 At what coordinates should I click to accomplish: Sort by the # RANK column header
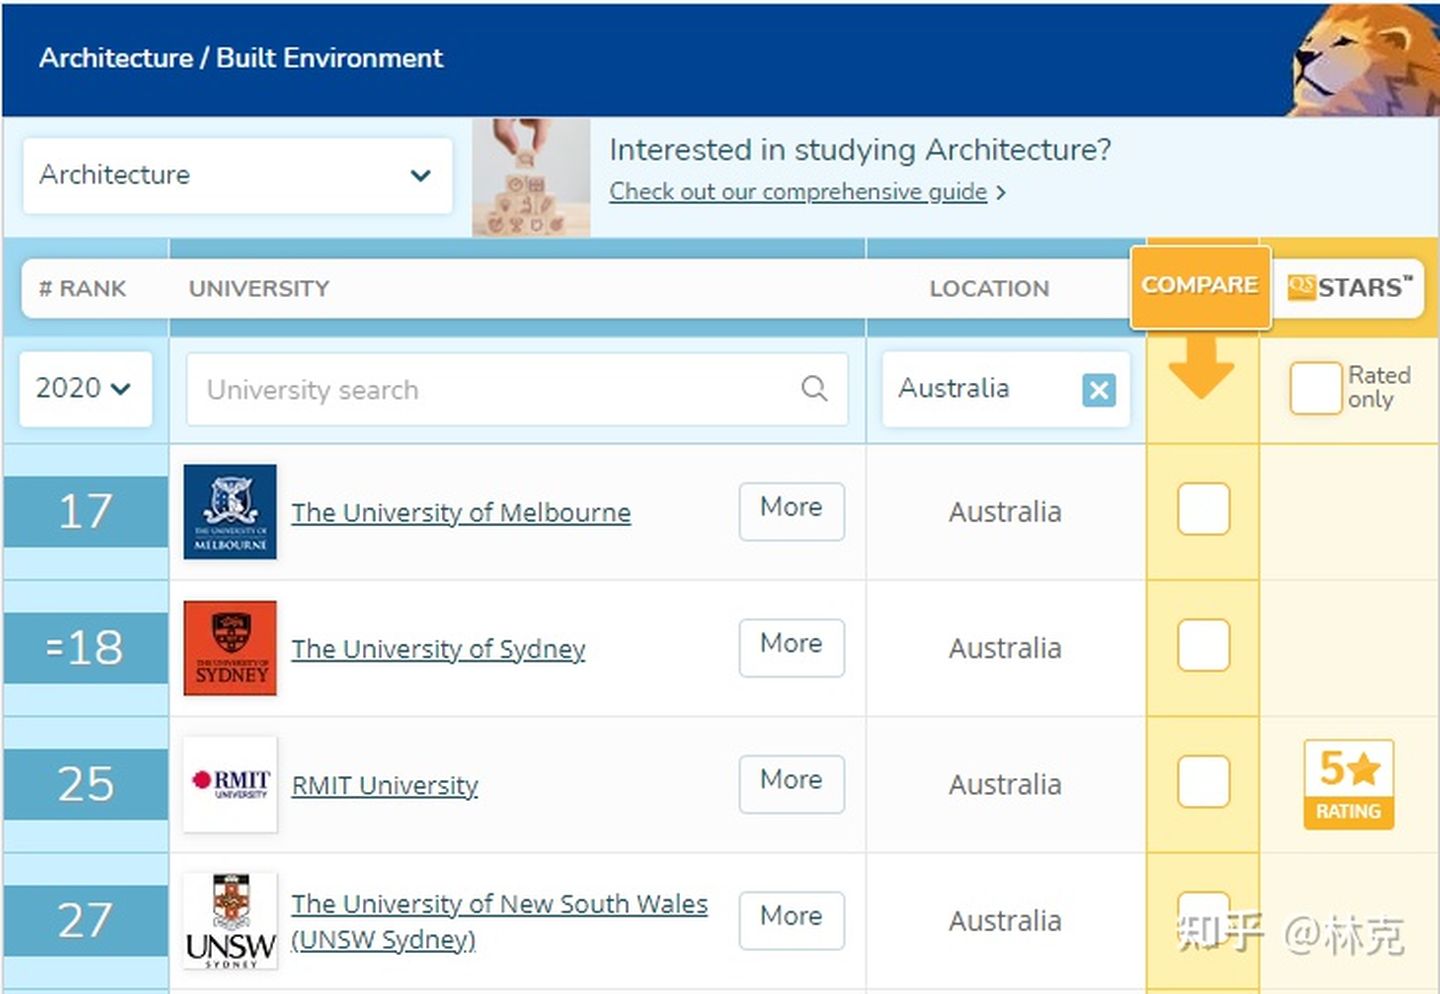82,289
